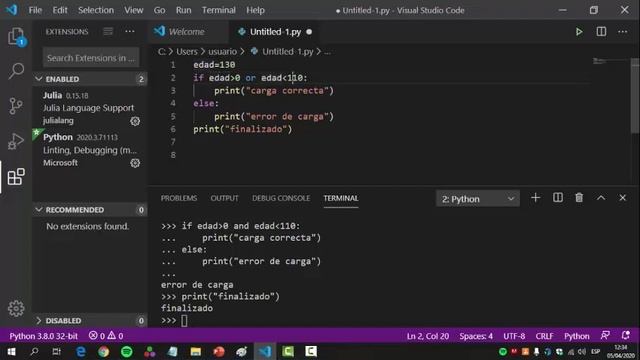Screen dimensions: 640x360
Task: Open the Source Control view
Action: (x=16, y=106)
